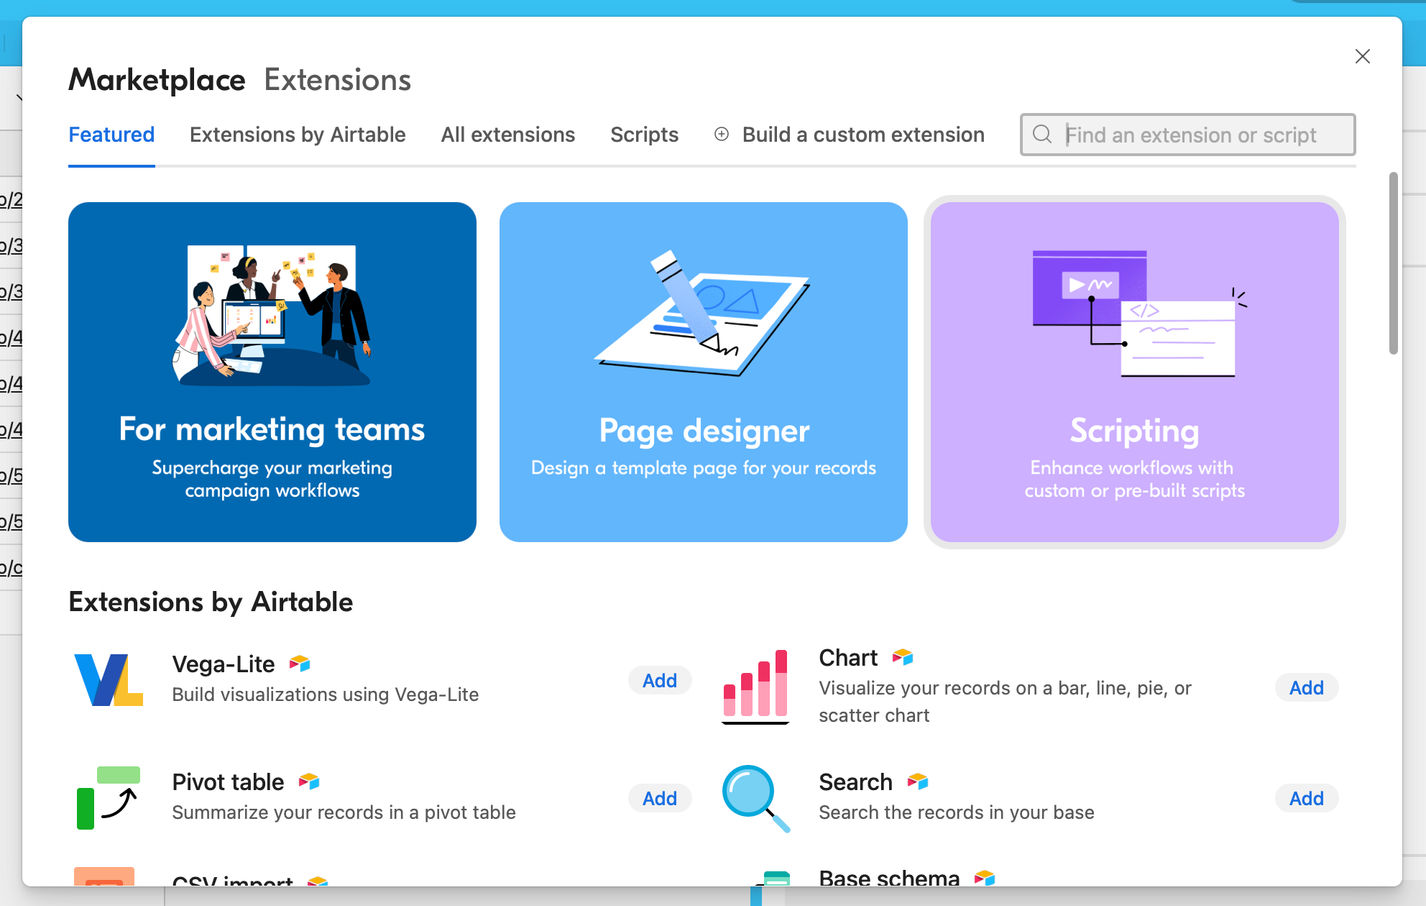Add the Search extension
1426x906 pixels.
tap(1306, 798)
